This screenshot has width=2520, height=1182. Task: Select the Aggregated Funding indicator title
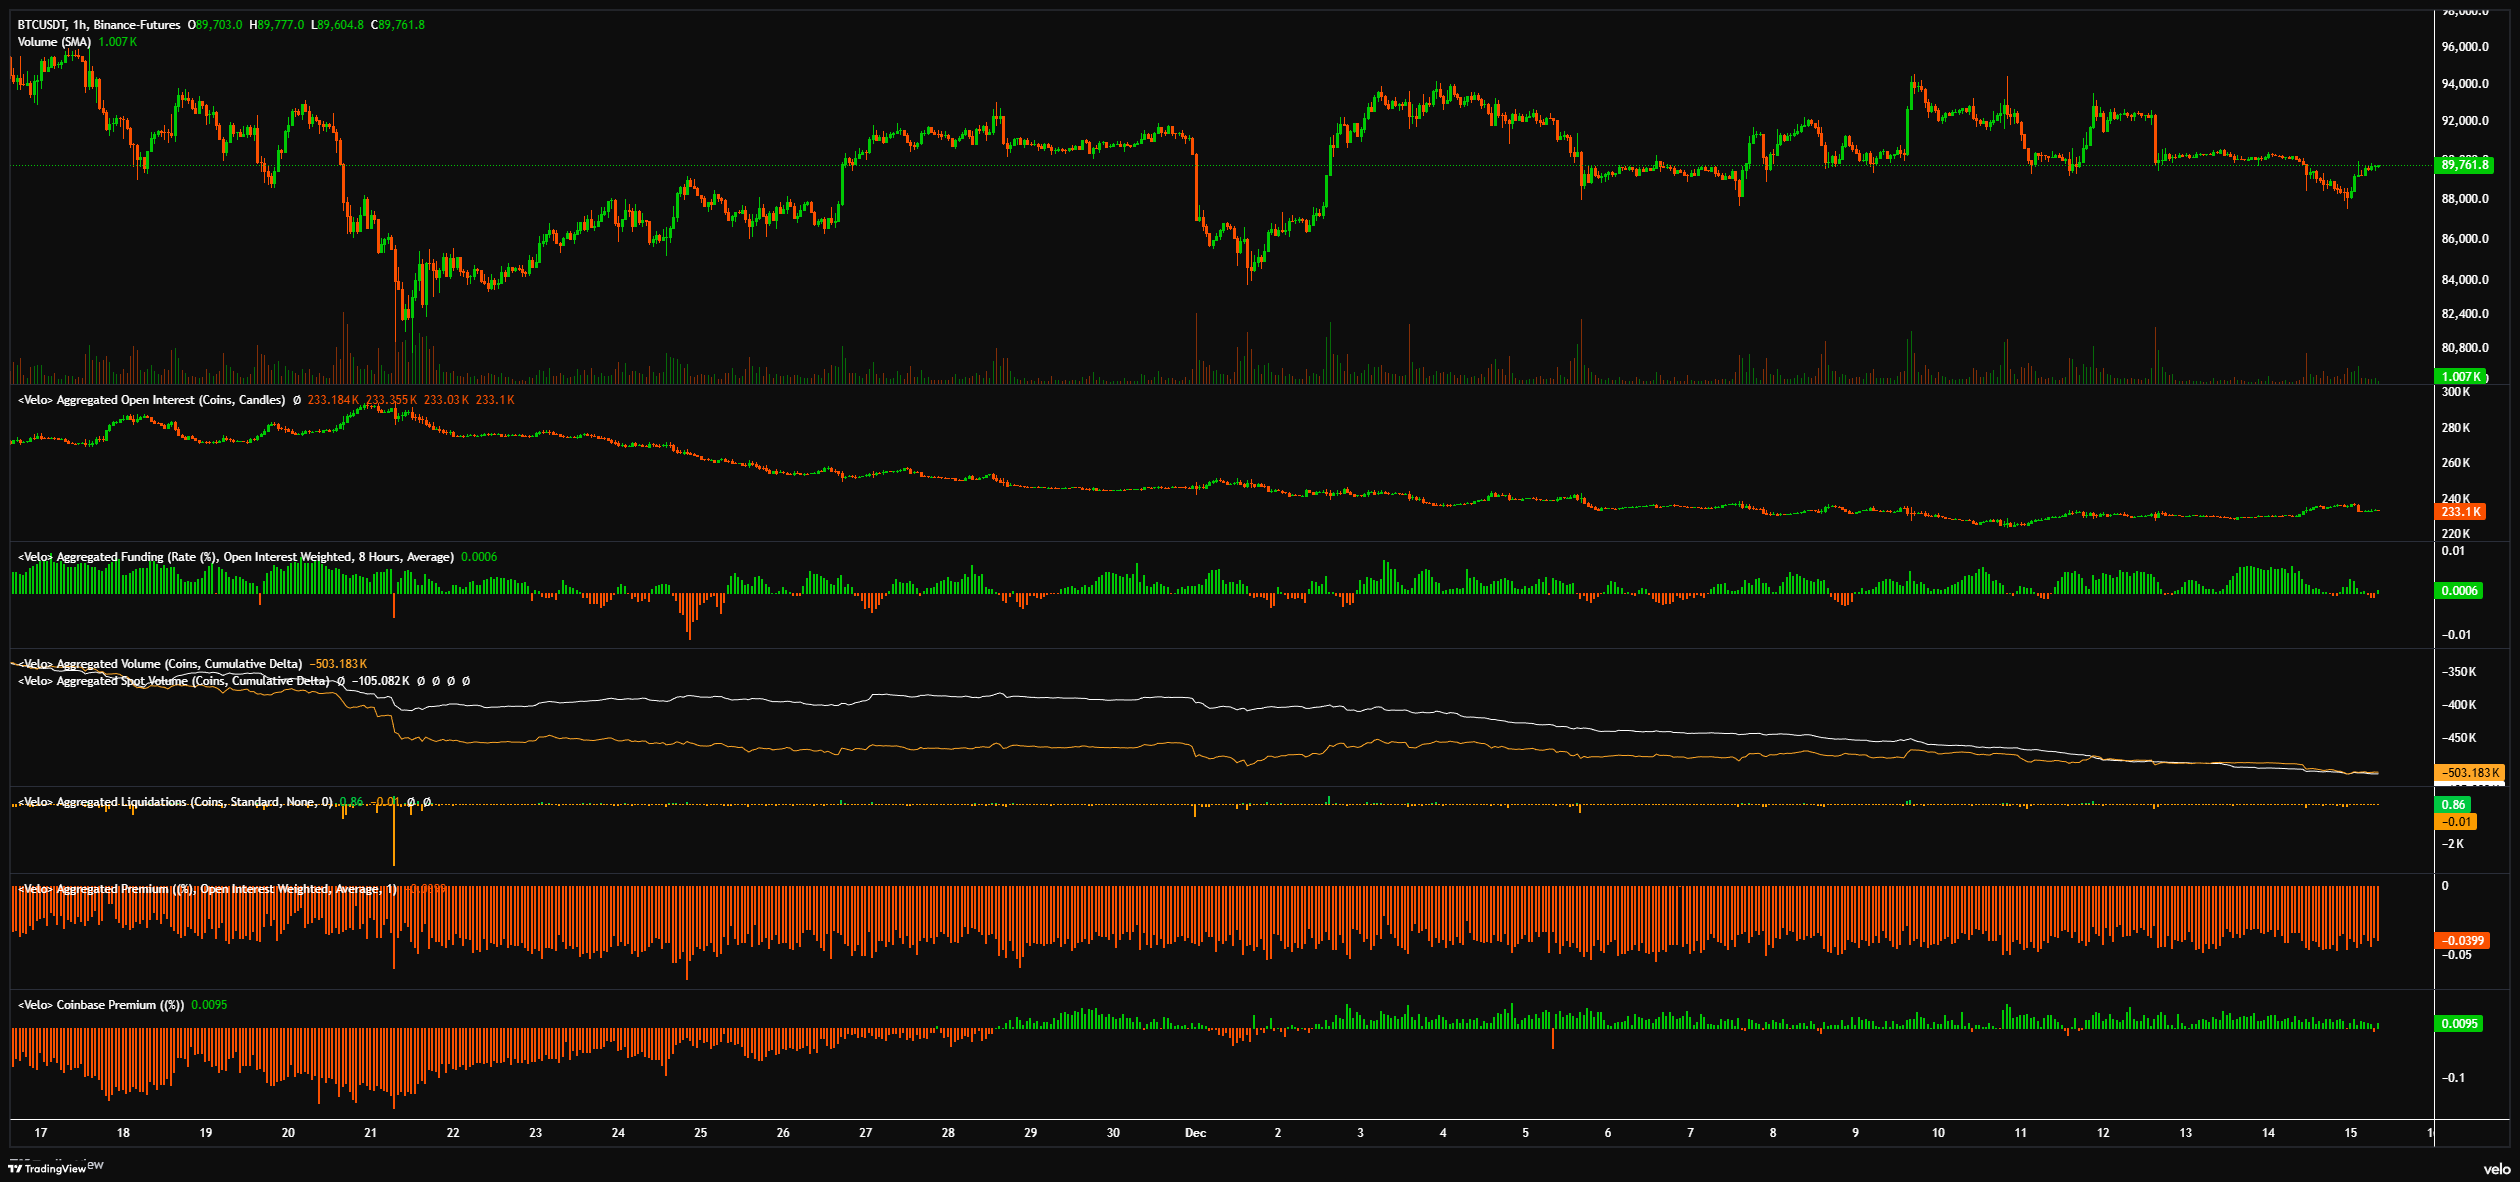235,557
